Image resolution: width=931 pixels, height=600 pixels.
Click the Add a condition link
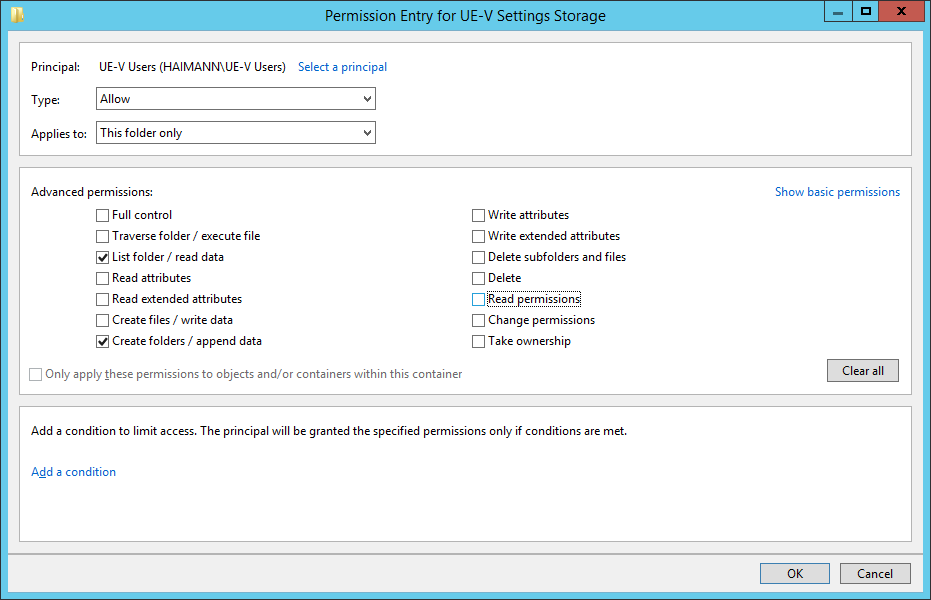click(x=74, y=472)
